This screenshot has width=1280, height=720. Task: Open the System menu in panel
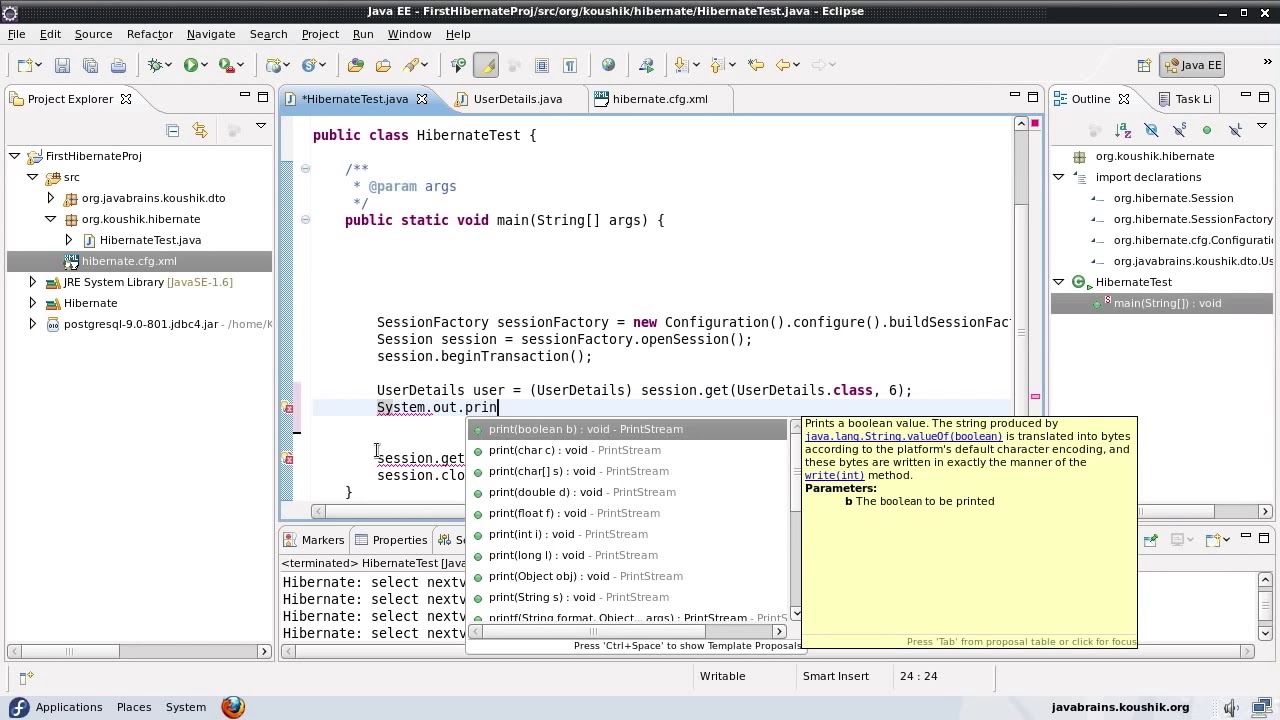[186, 707]
